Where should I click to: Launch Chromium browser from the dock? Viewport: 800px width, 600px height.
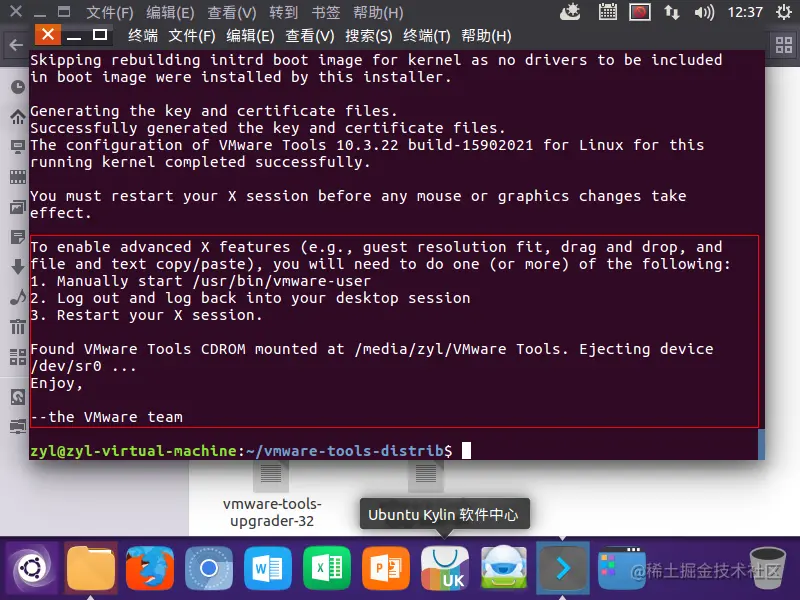(209, 568)
